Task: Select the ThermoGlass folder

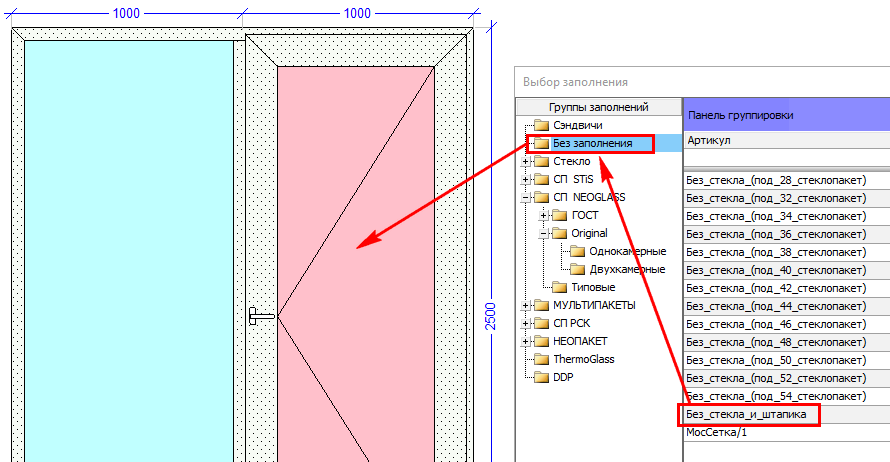Action: point(583,359)
